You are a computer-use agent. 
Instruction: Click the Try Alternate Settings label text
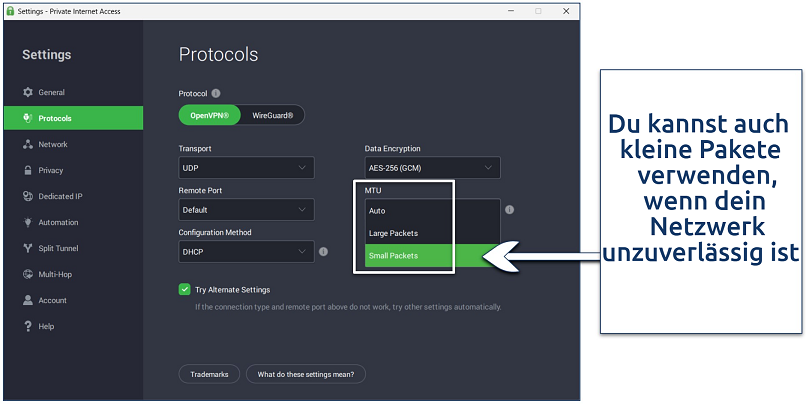point(232,290)
